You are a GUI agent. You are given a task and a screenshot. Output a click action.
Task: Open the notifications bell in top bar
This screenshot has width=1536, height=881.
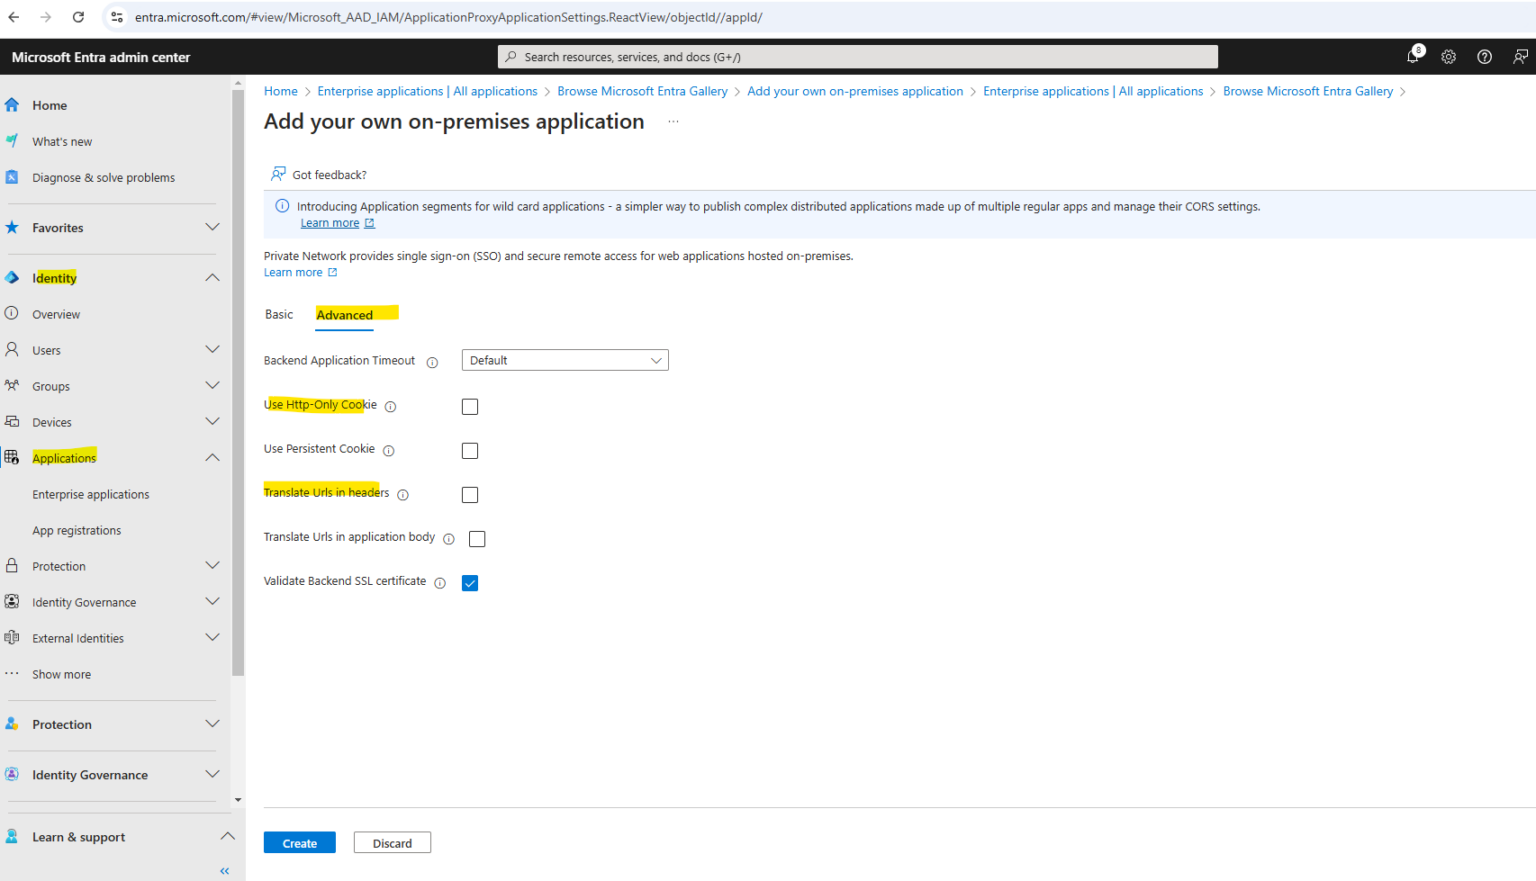click(x=1413, y=56)
